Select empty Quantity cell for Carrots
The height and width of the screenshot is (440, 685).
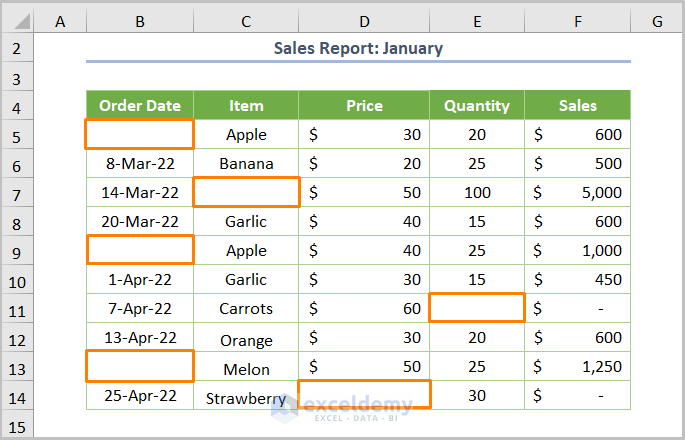pos(477,308)
